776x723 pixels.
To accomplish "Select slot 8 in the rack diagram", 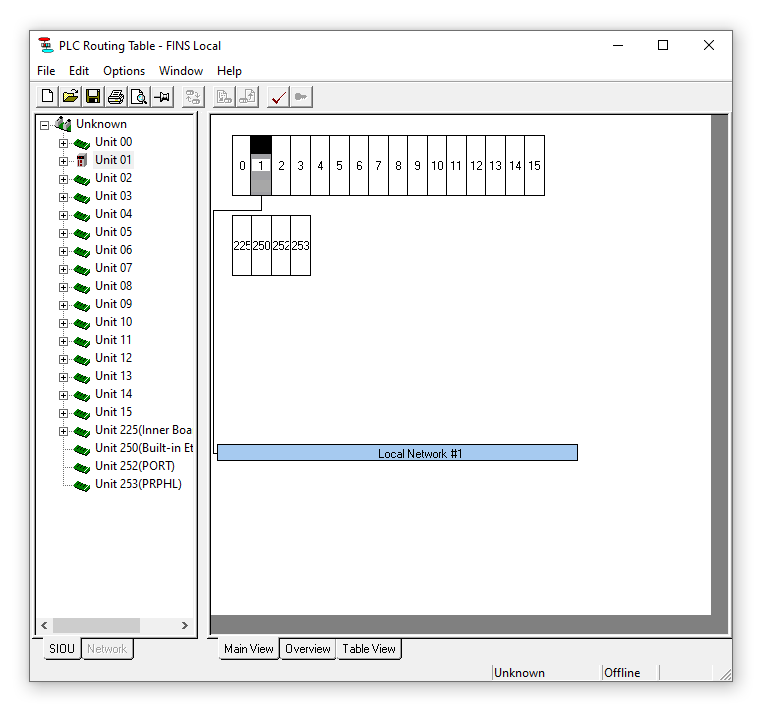I will point(398,166).
